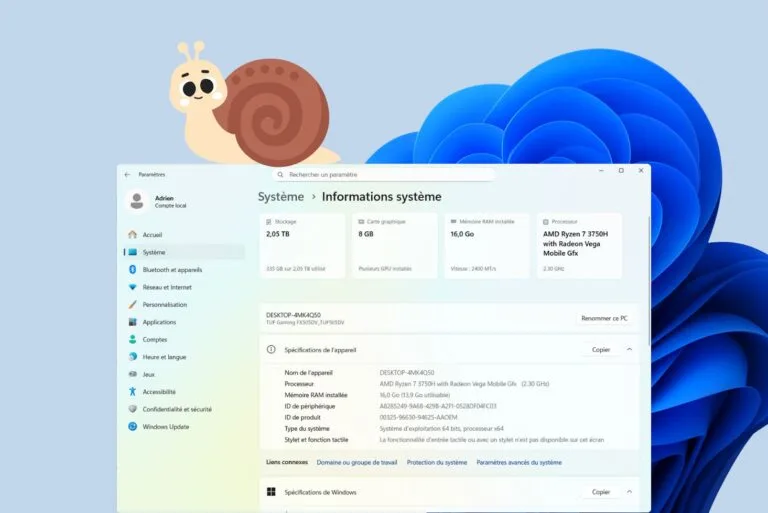
Task: Open Confidentialité et sécurité menu item
Action: [x=176, y=409]
